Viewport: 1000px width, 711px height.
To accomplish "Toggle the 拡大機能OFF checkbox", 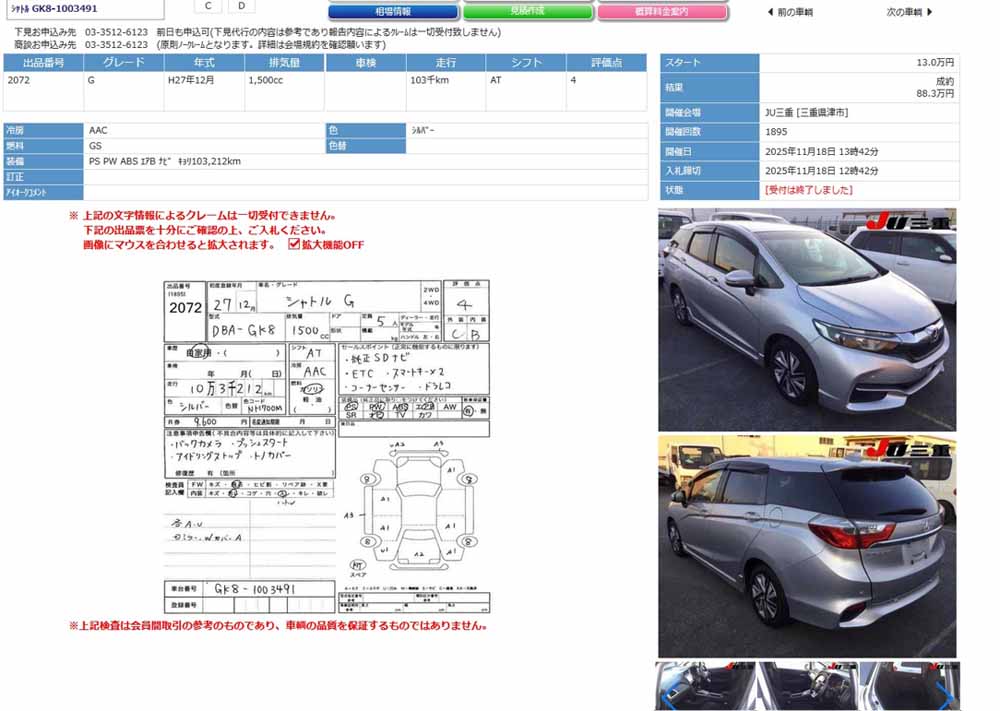I will tap(294, 244).
